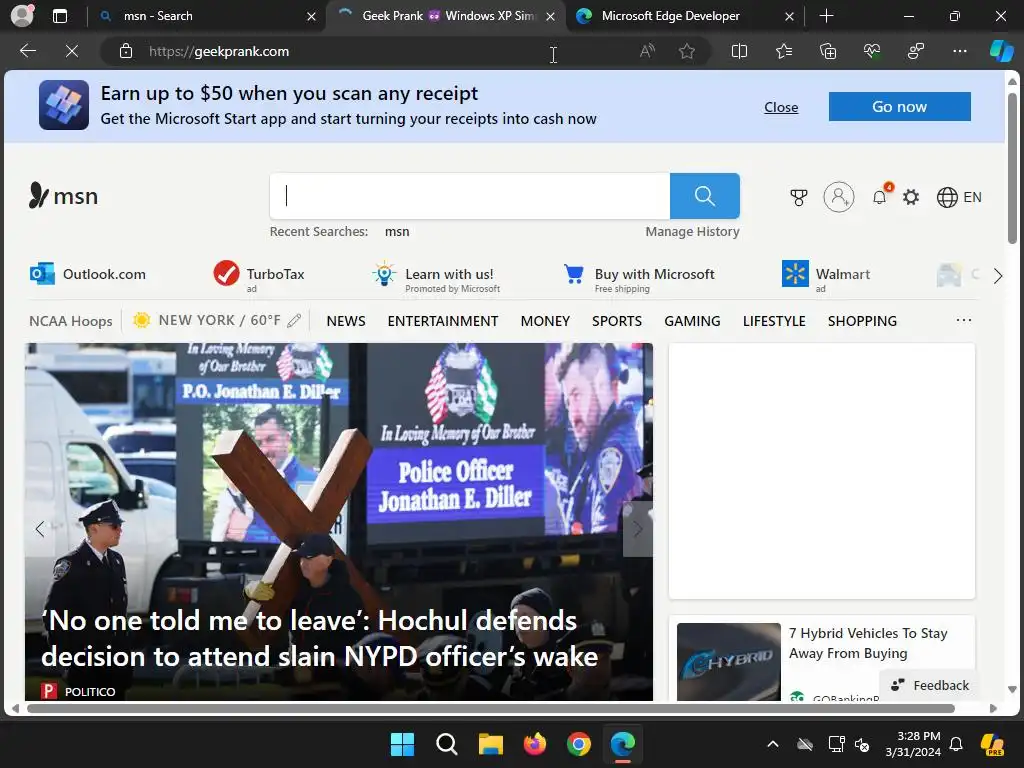Open Microsoft Rewards trophy icon
This screenshot has width=1024, height=768.
click(x=798, y=197)
